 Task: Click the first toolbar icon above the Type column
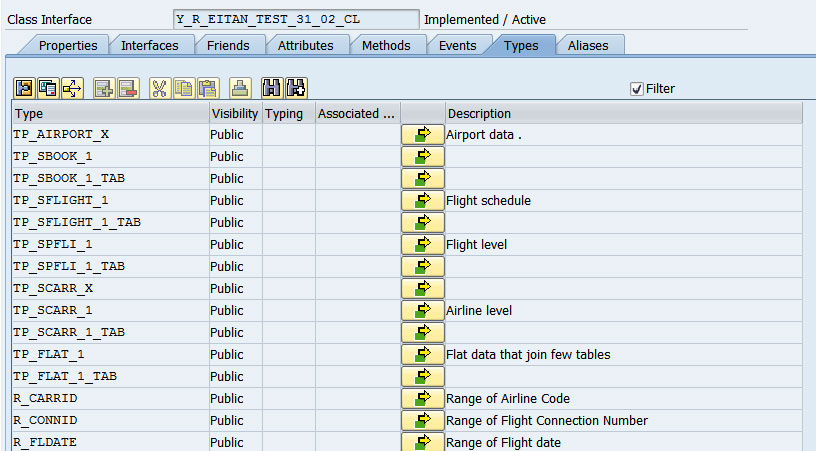coord(24,88)
